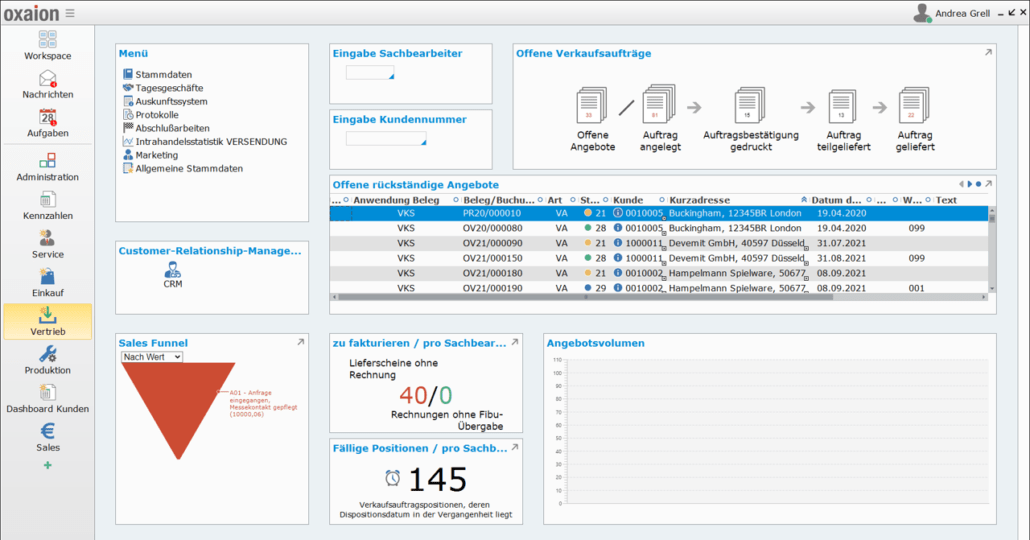Image resolution: width=1030 pixels, height=540 pixels.
Task: Expand zu fakturieren panel arrow
Action: 514,342
